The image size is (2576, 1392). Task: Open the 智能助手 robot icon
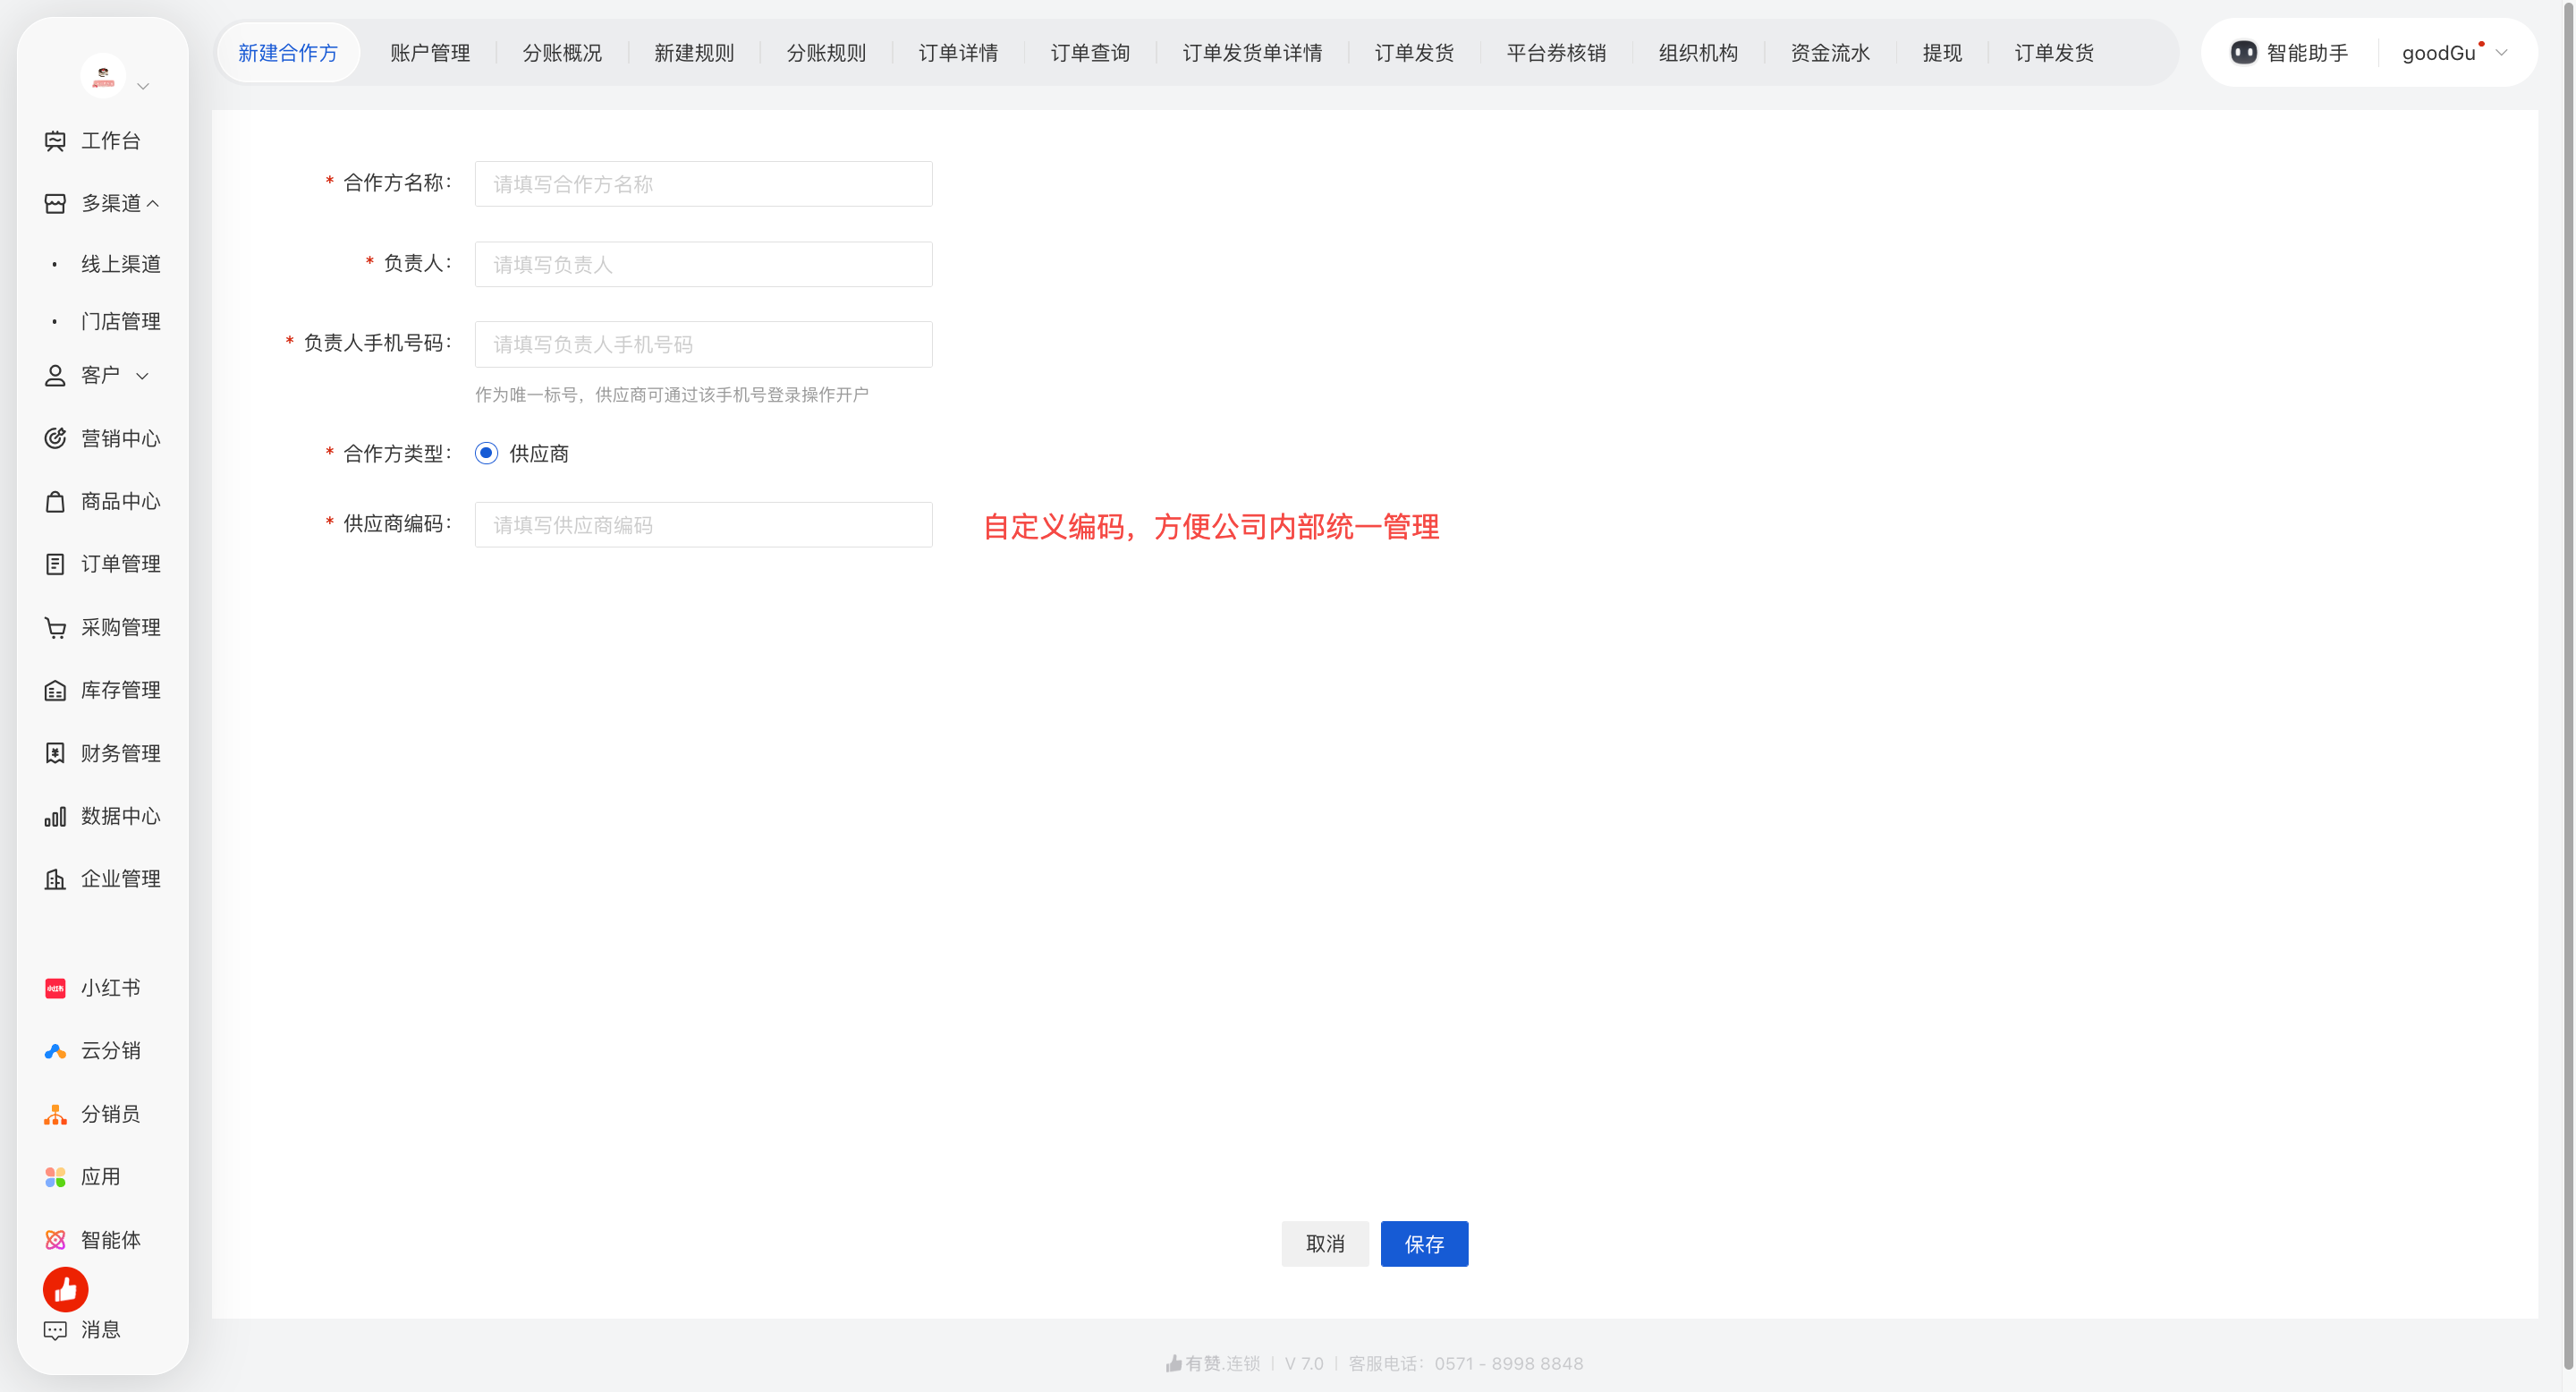point(2243,53)
